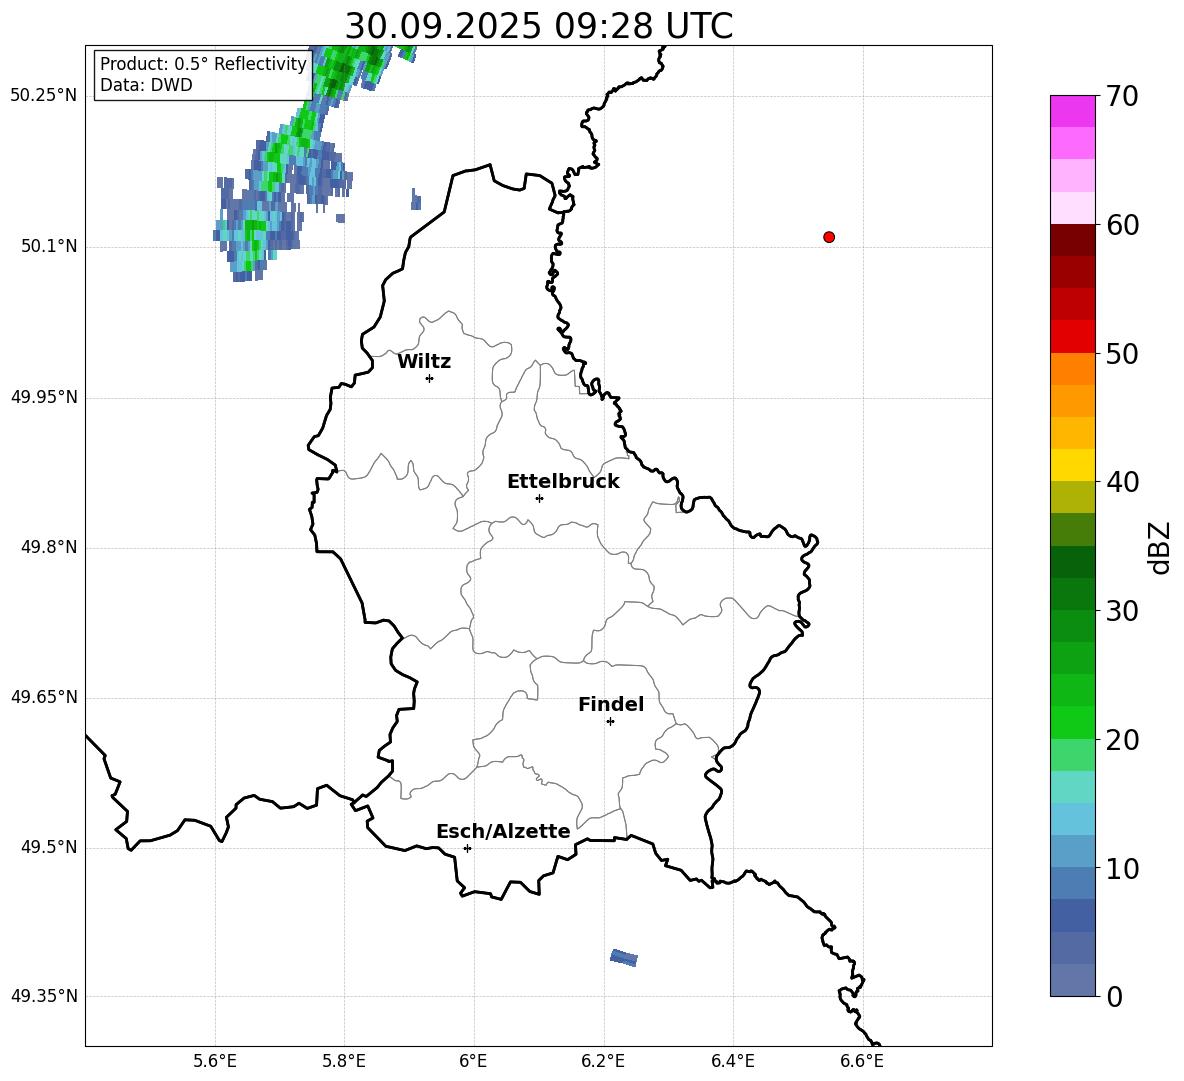This screenshot has width=1184, height=1081.
Task: Click latitude label 49.8°N
Action: [x=49, y=547]
